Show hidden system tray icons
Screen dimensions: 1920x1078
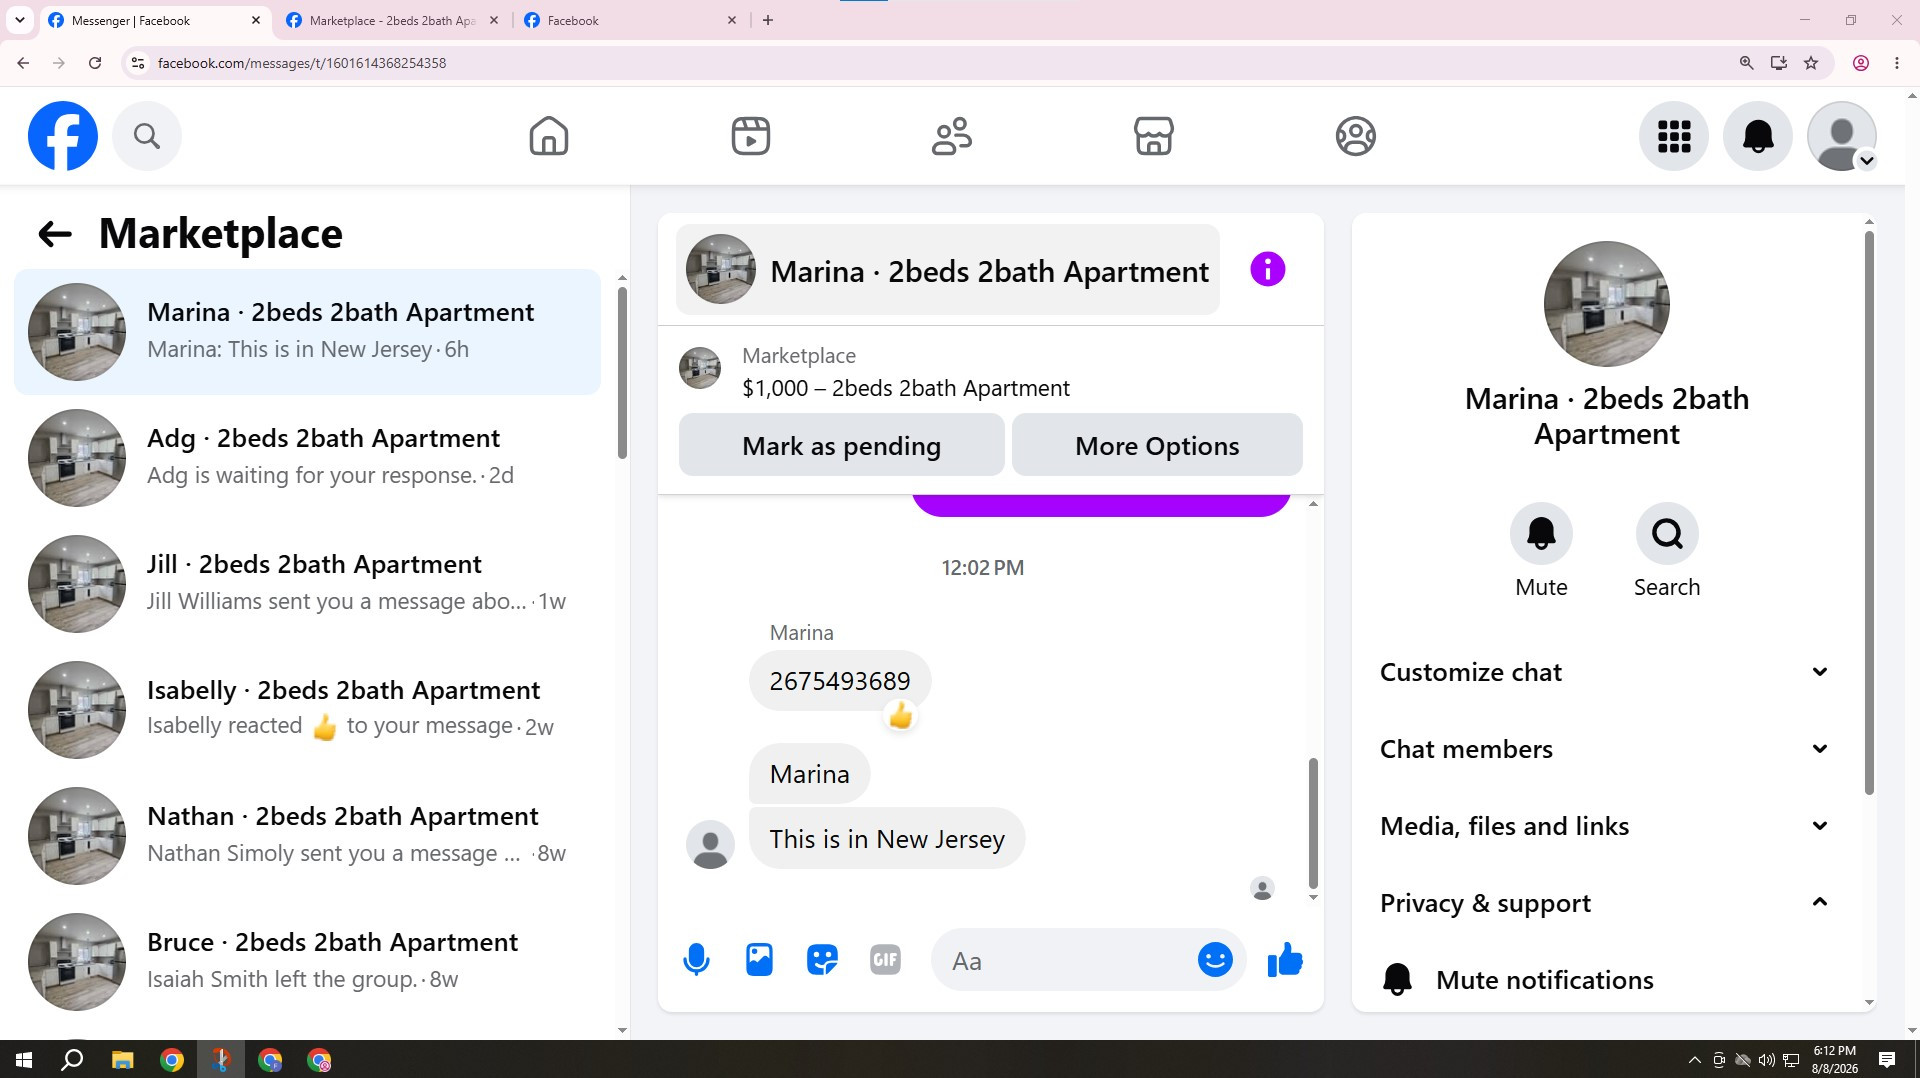(x=1694, y=1060)
